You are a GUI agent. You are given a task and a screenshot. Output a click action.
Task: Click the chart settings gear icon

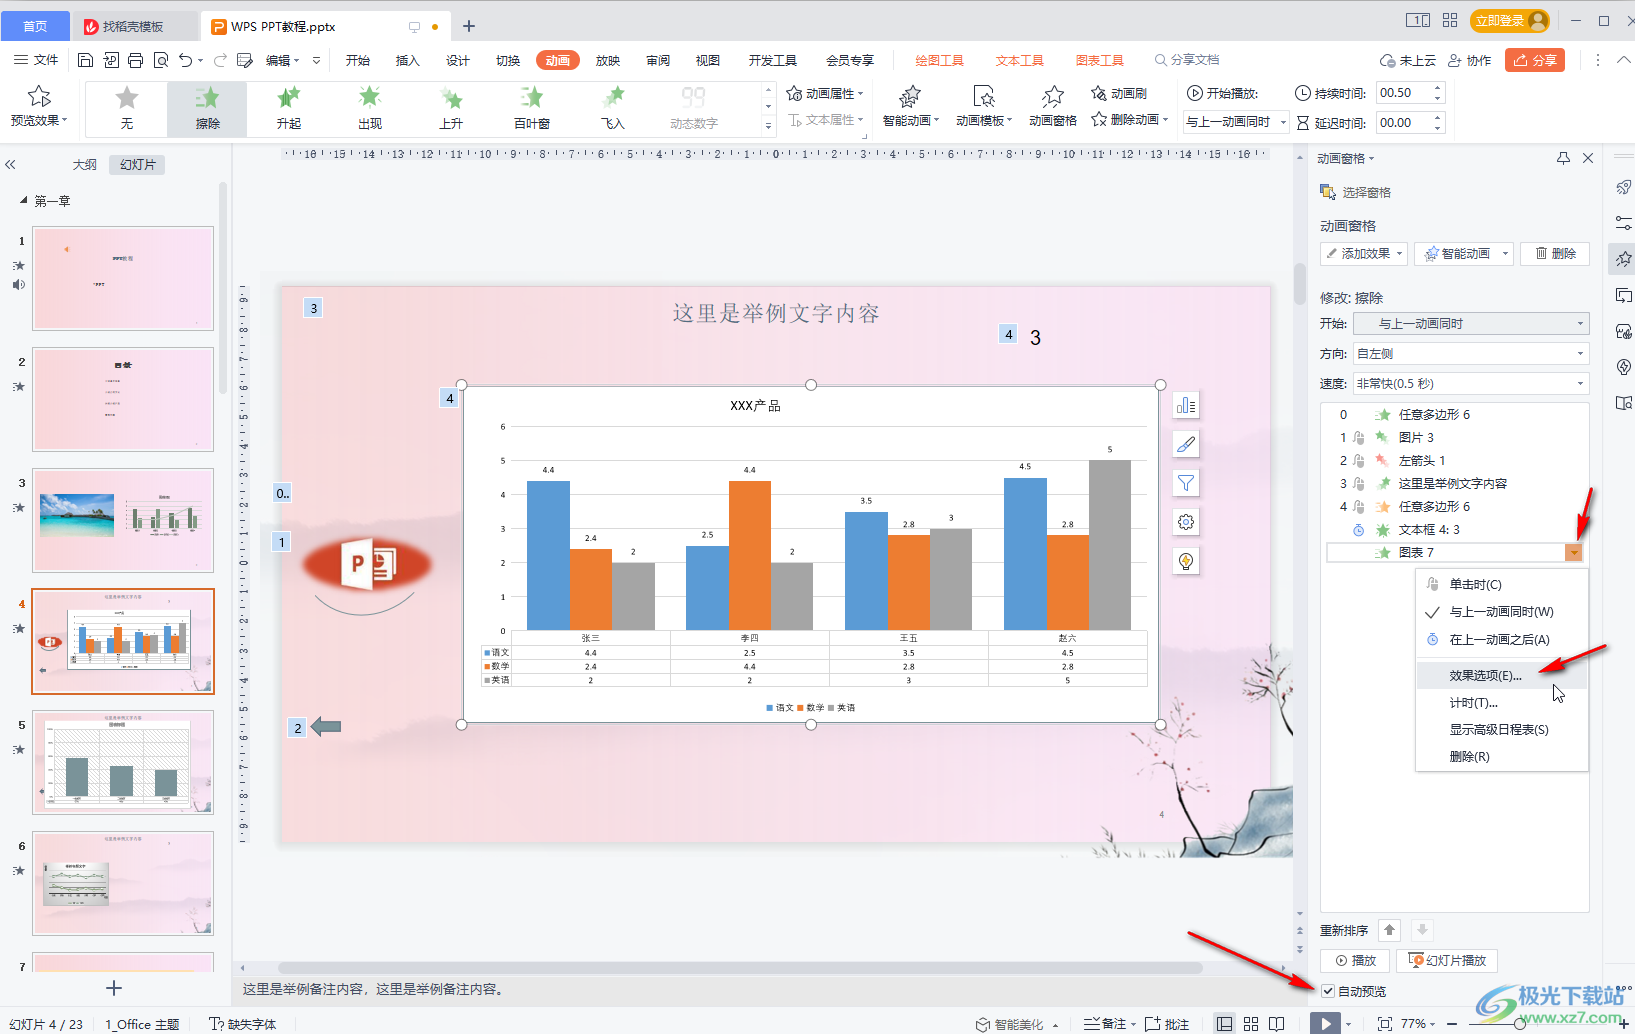pos(1186,522)
